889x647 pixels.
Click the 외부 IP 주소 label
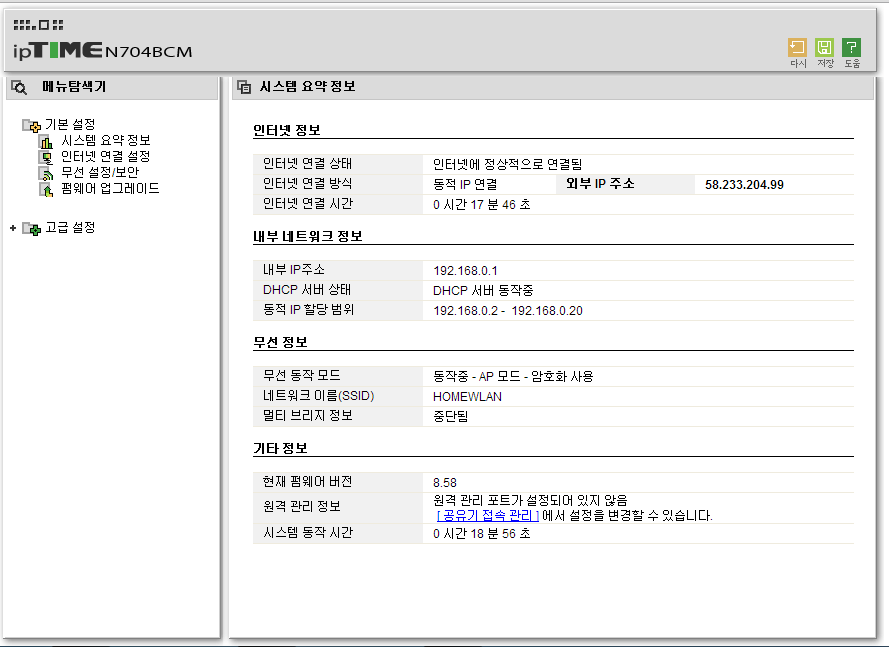coord(600,184)
